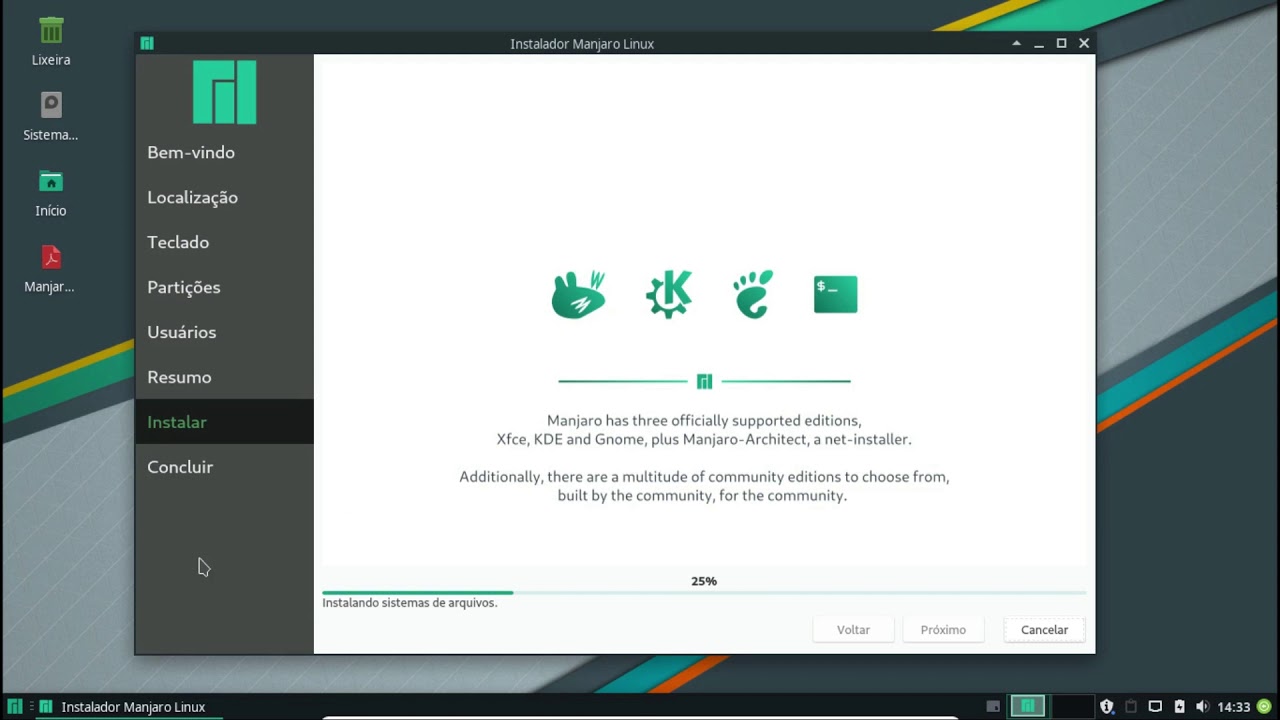Image resolution: width=1280 pixels, height=720 pixels.
Task: Click the 14:33 clock
Action: (1234, 707)
